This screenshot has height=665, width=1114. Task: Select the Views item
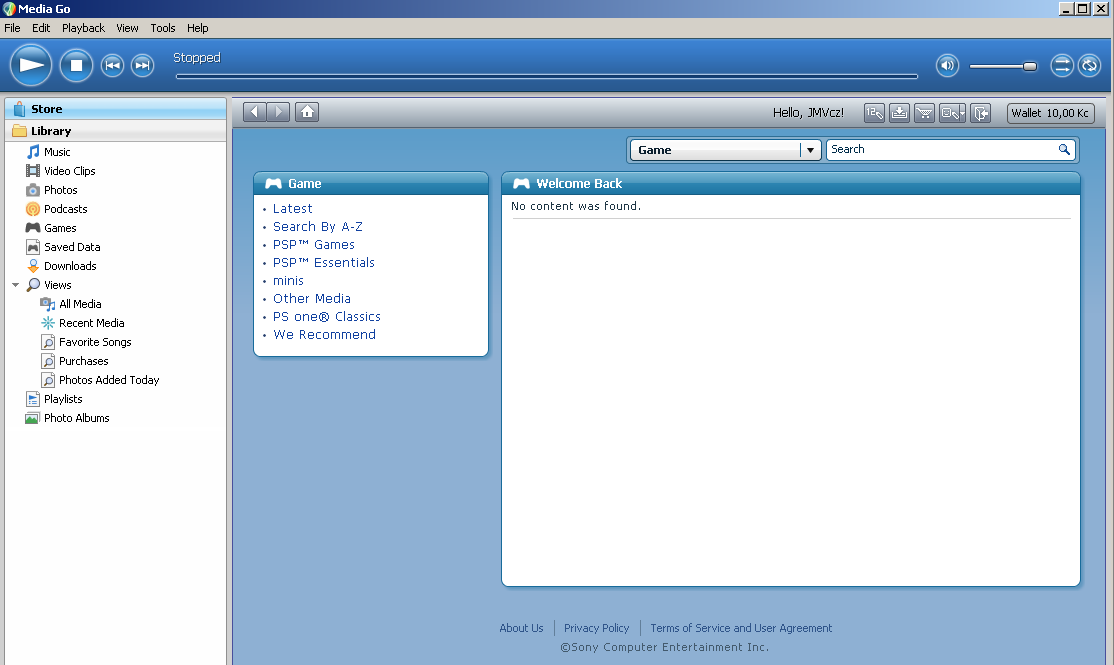(58, 285)
